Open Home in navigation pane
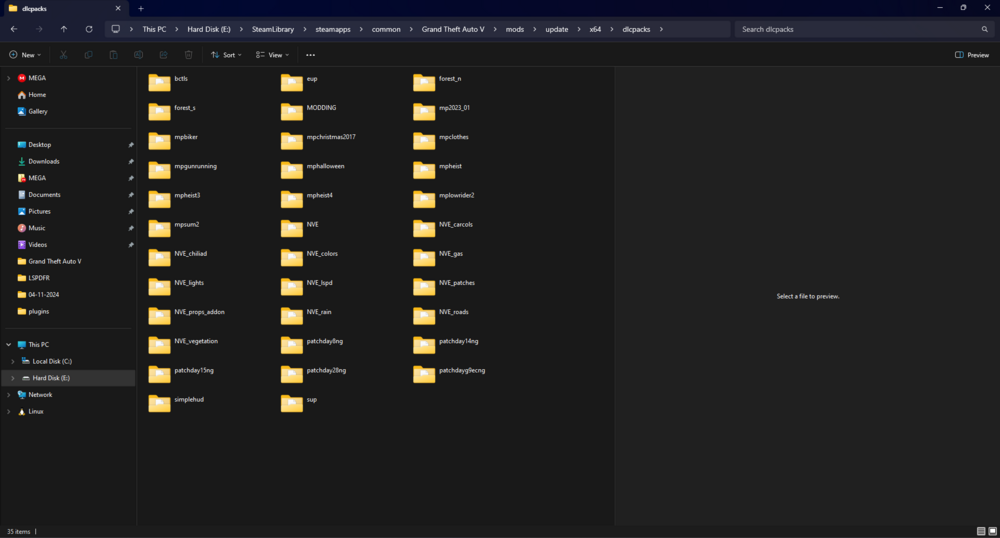The image size is (1000, 538). click(37, 94)
